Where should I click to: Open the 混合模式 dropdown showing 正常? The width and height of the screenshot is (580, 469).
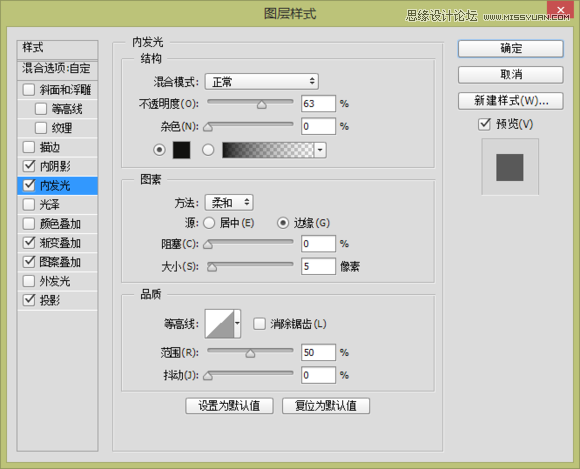coord(262,82)
